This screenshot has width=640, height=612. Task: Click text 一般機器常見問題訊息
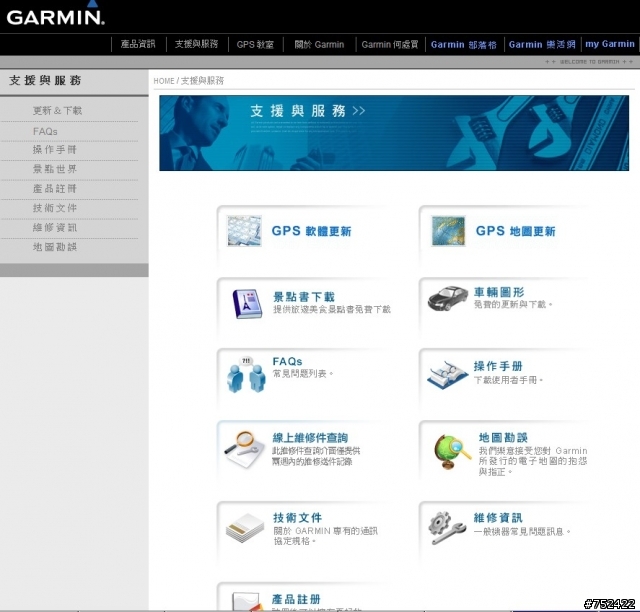point(522,532)
